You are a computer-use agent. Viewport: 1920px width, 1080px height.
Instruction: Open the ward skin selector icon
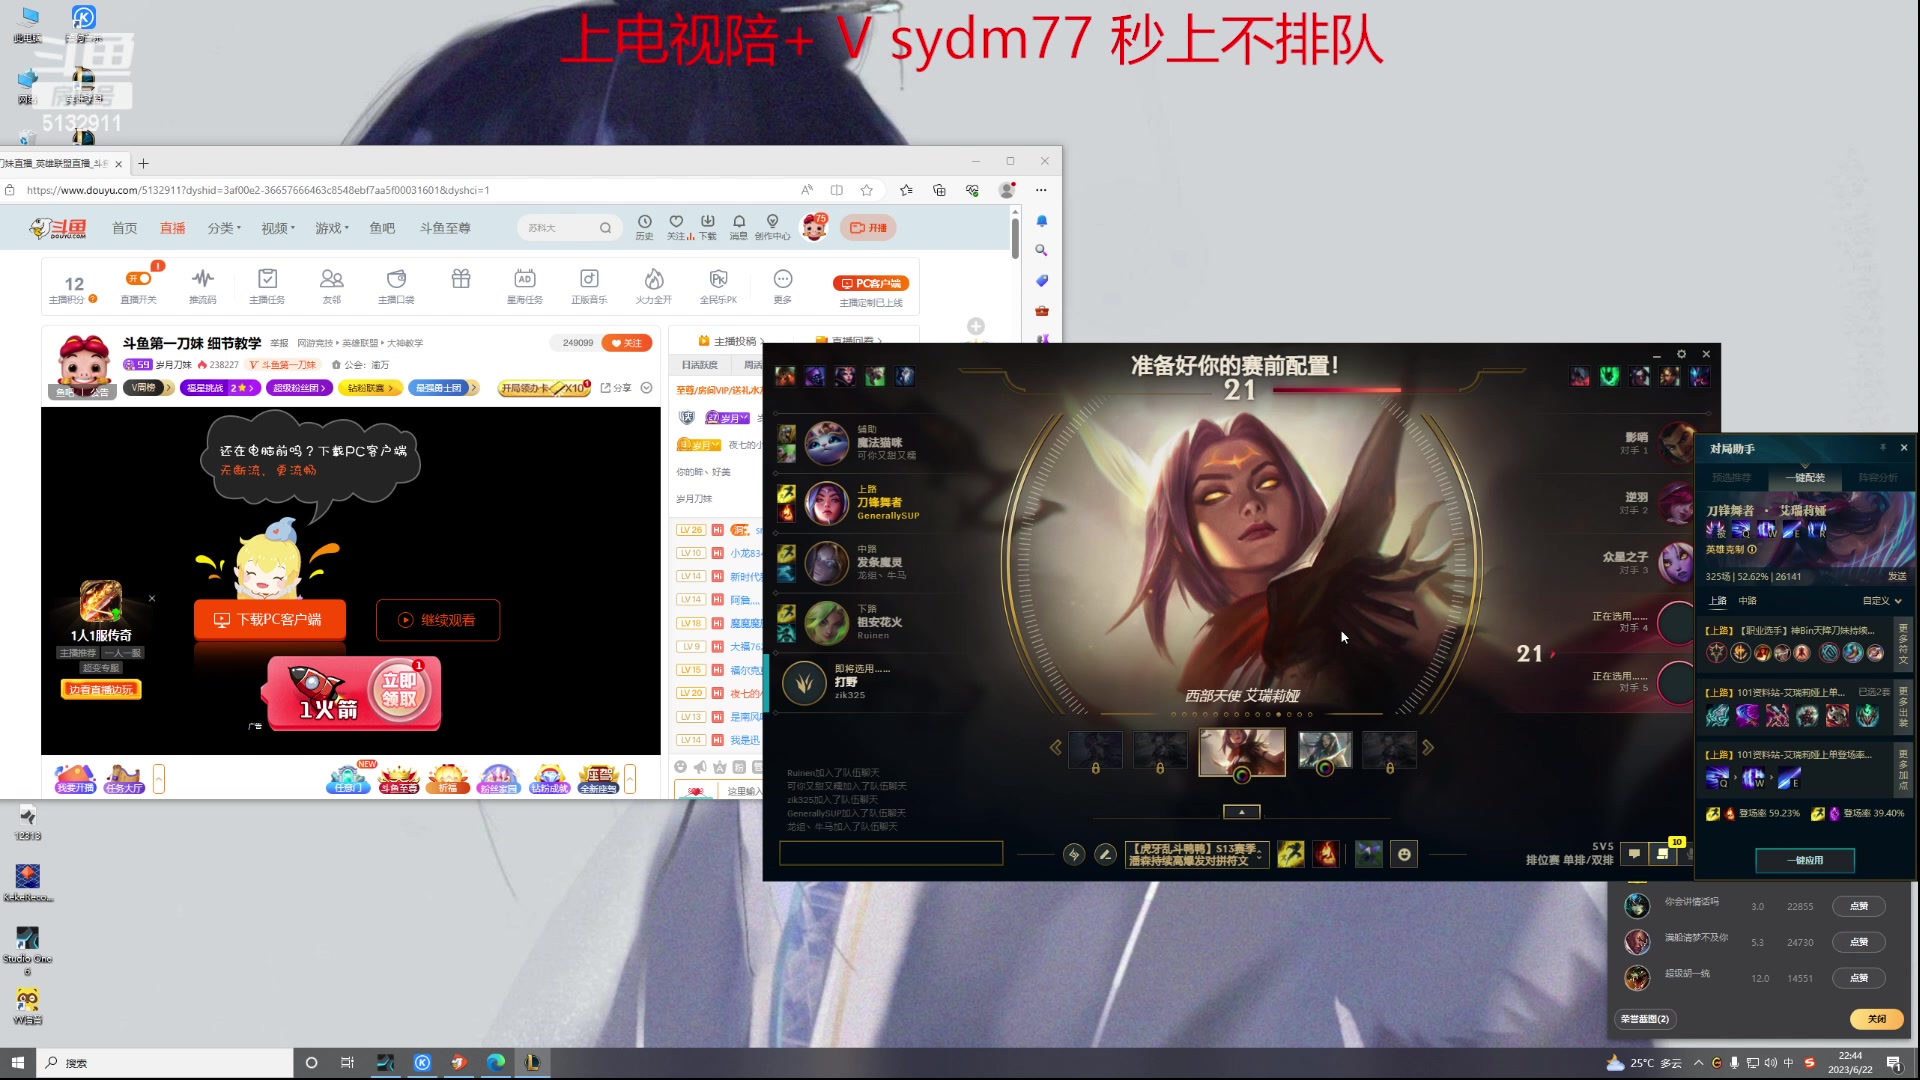[x=1368, y=854]
